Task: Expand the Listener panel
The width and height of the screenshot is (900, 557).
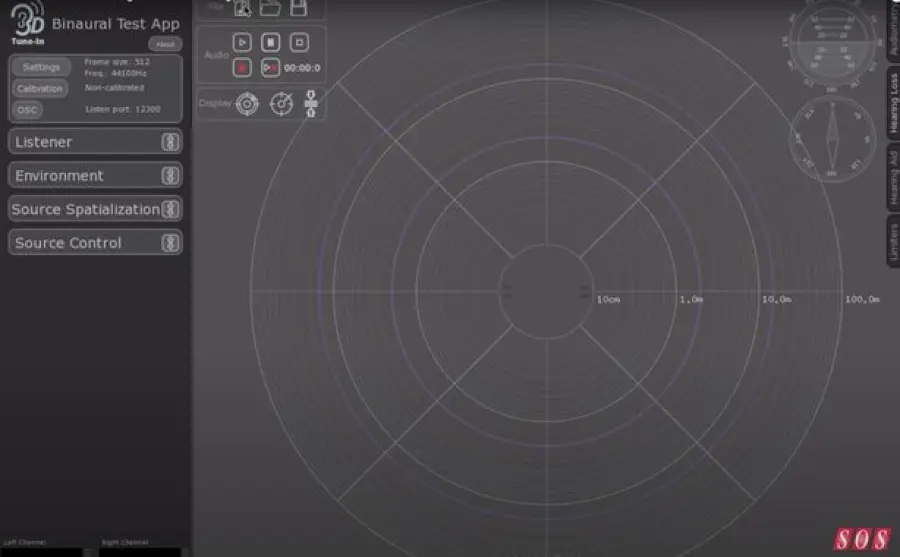Action: pyautogui.click(x=95, y=142)
